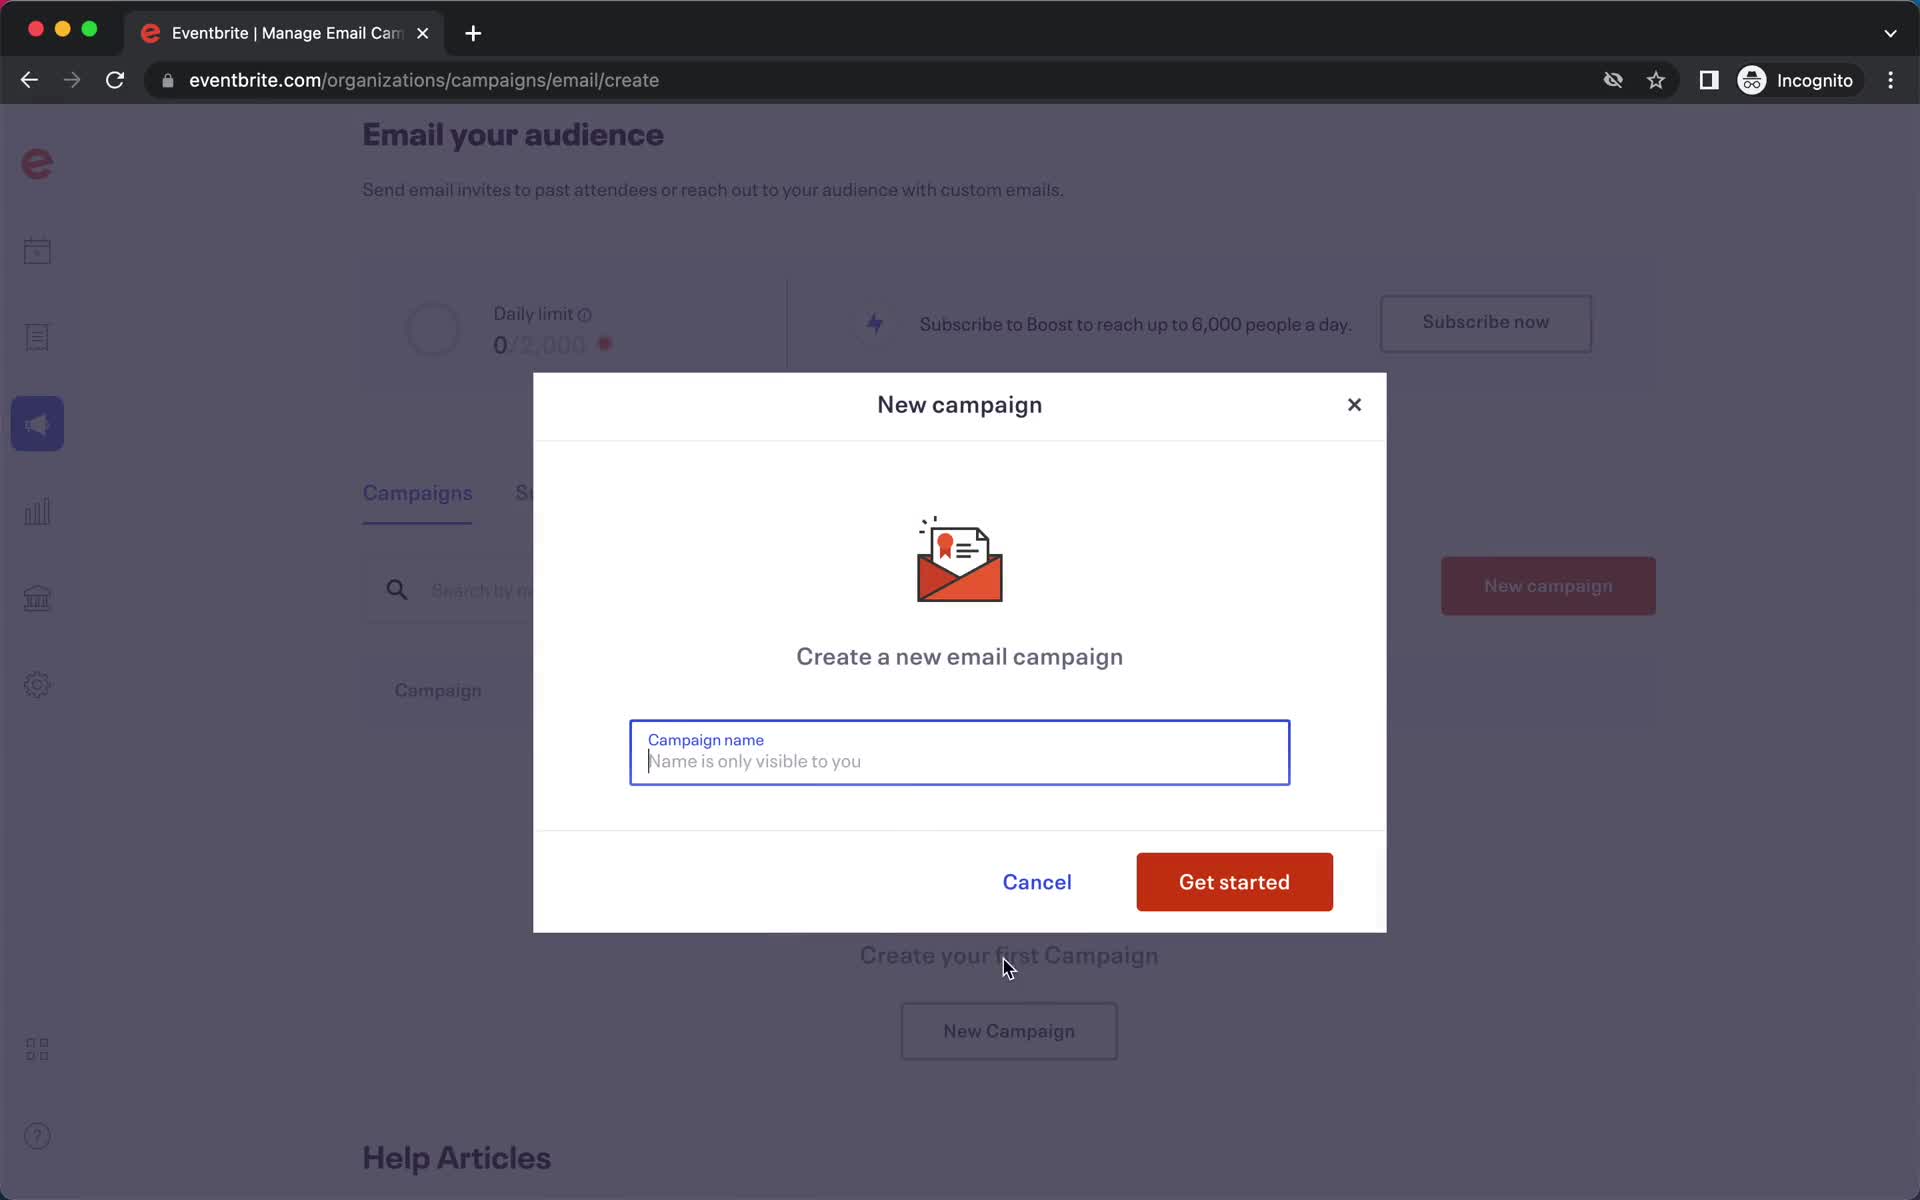Click the grid/apps icon

37,1049
